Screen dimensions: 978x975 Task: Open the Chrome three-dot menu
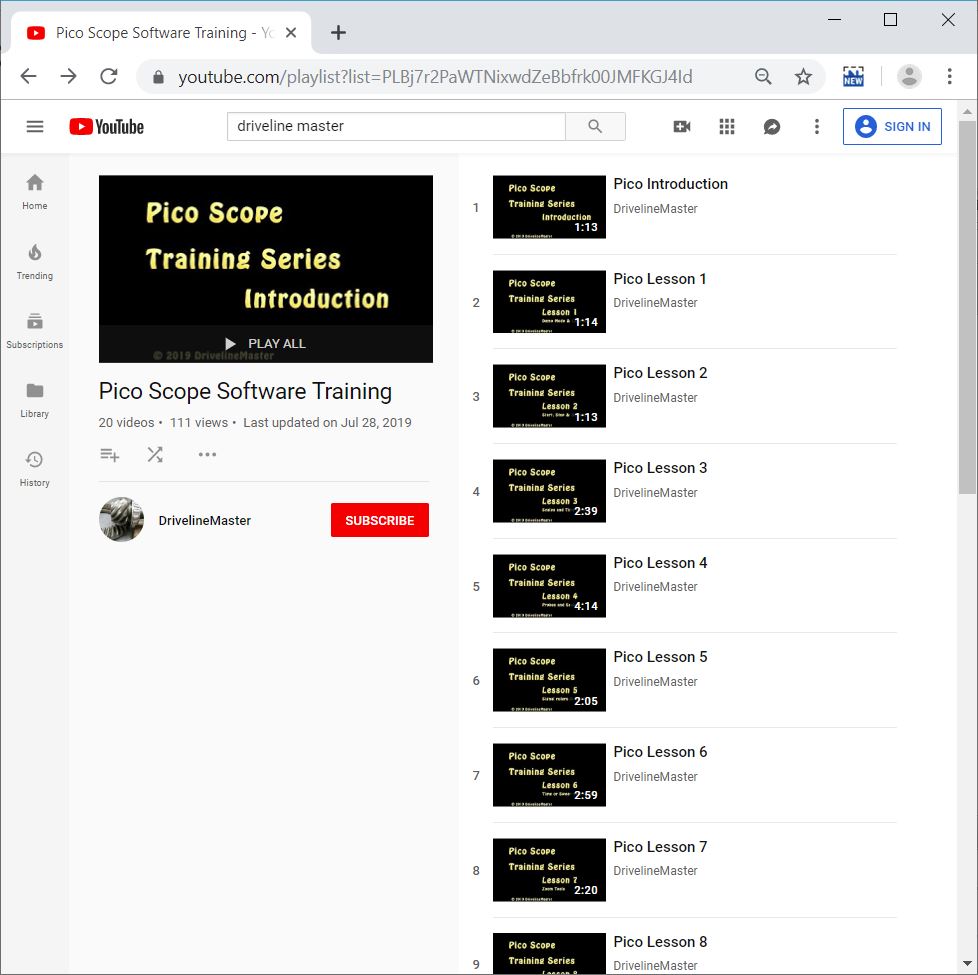[x=949, y=77]
